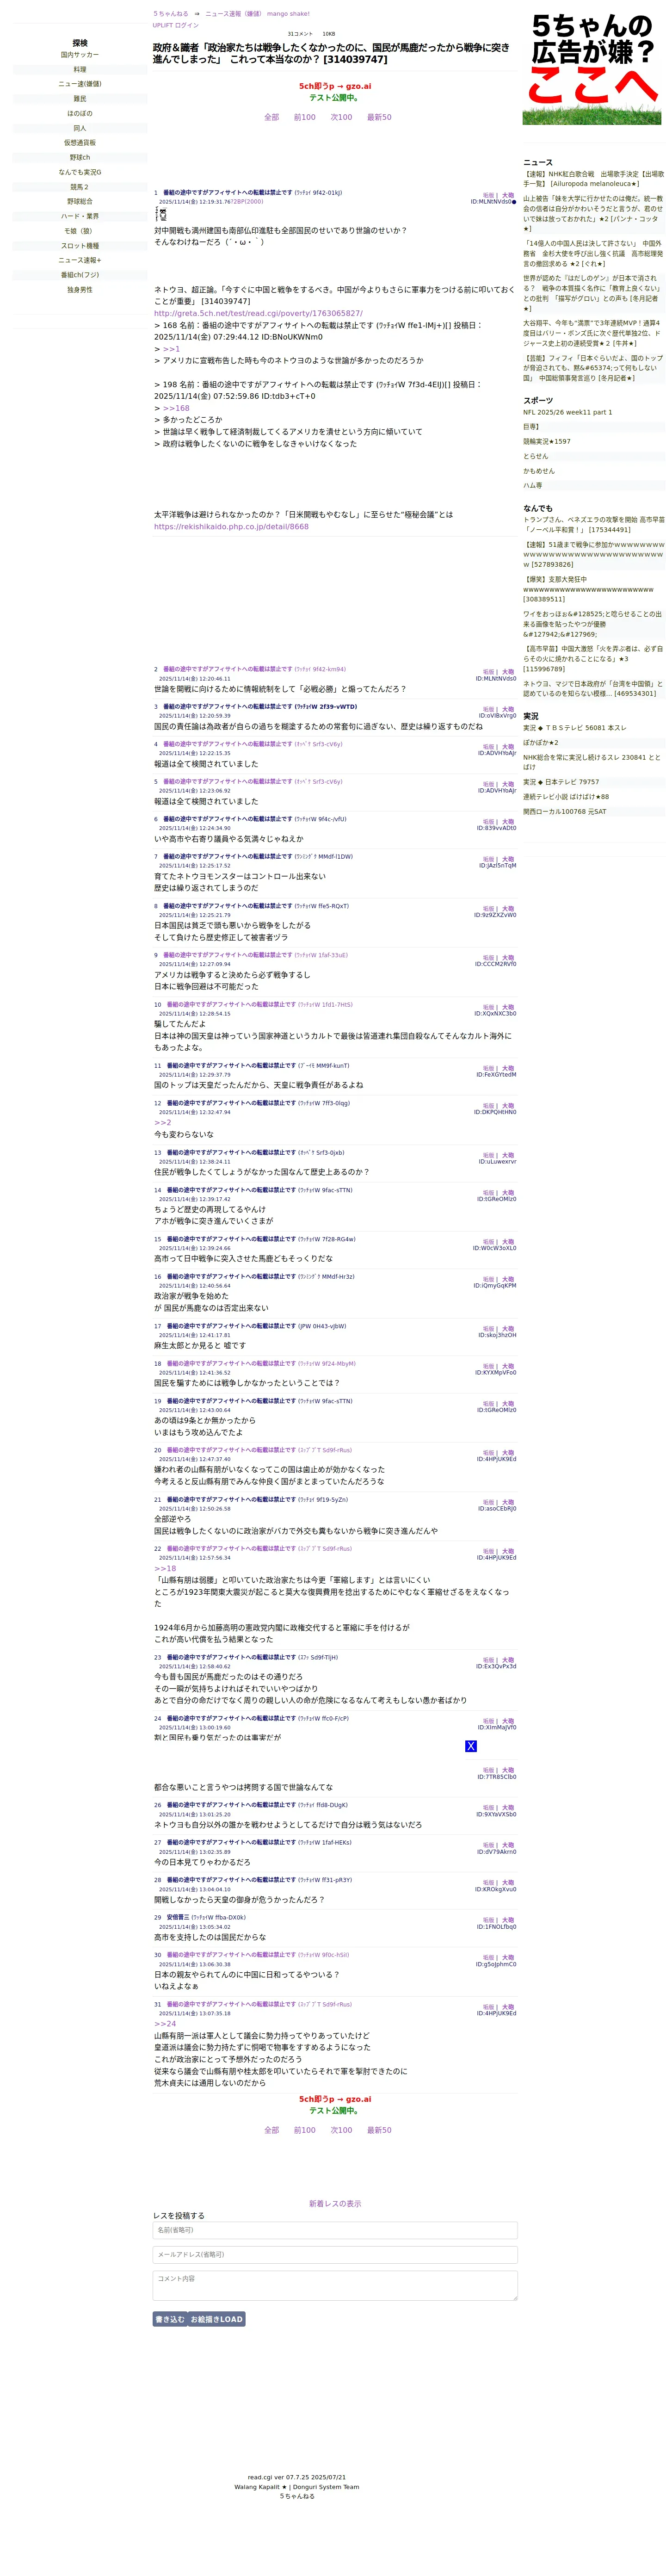666x2576 pixels.
Task: Open ニュース速報(嫌儲) breadcrumb link
Action: tap(233, 14)
